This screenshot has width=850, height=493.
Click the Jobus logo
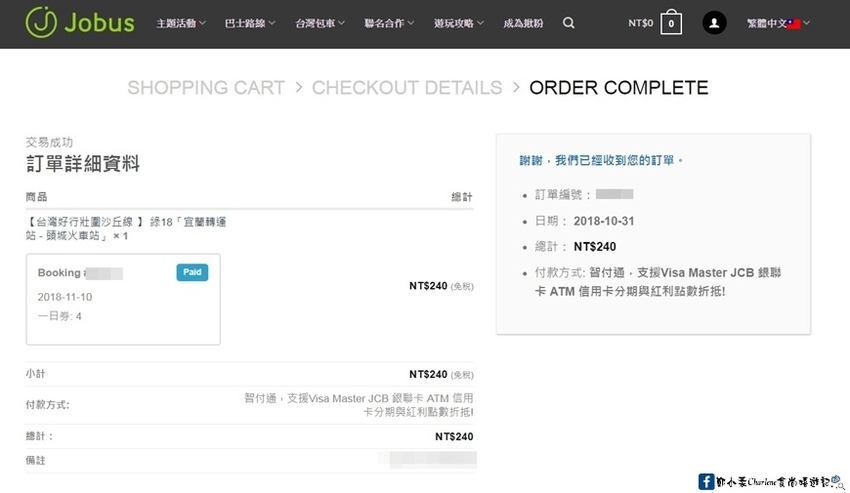coord(80,22)
